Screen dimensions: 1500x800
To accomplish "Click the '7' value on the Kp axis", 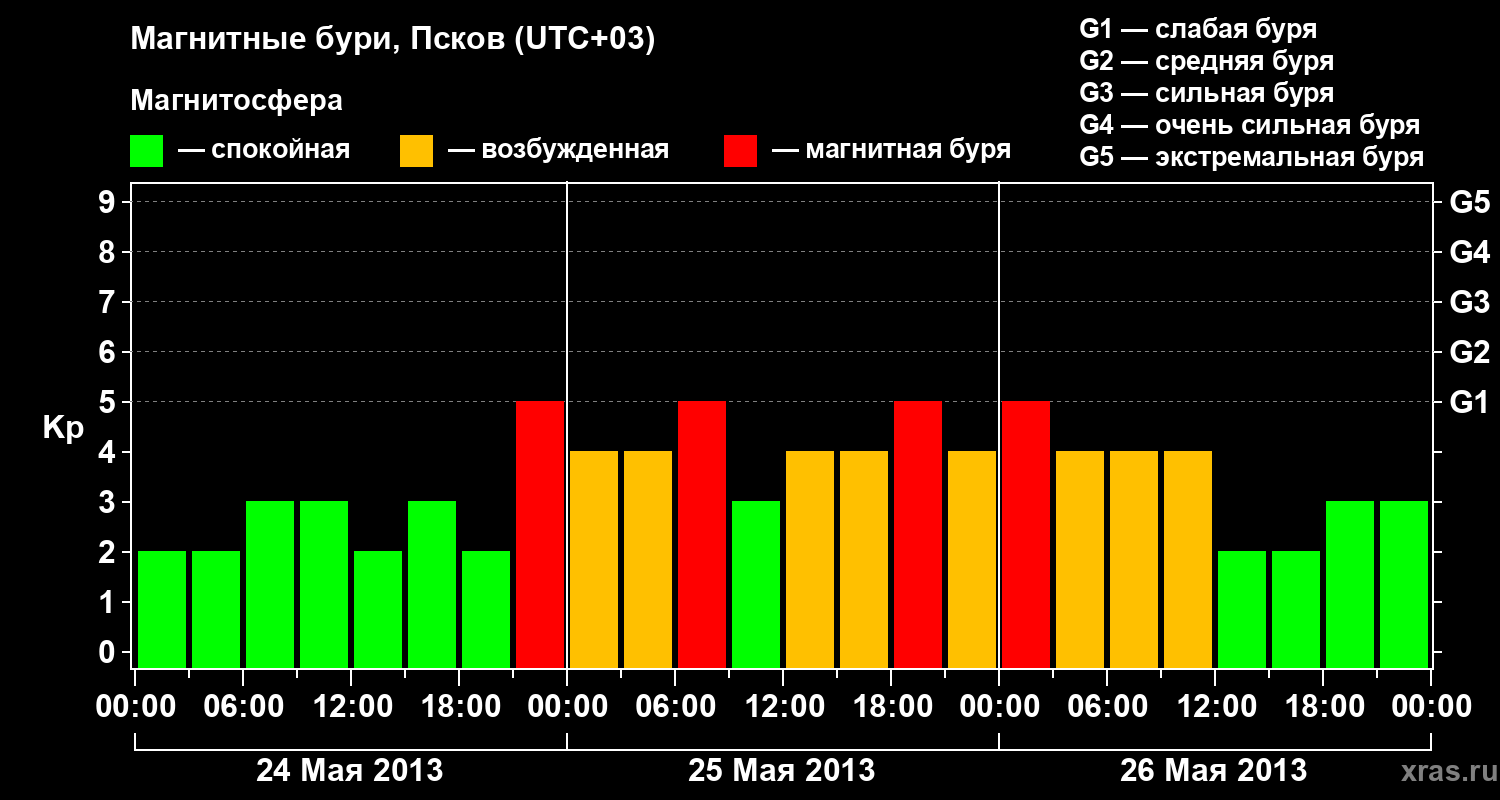I will point(109,302).
